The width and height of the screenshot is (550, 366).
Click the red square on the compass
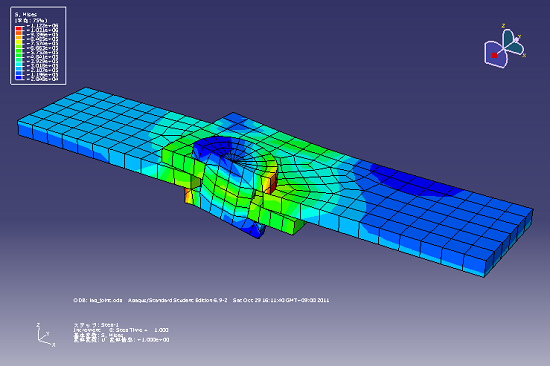click(x=494, y=55)
